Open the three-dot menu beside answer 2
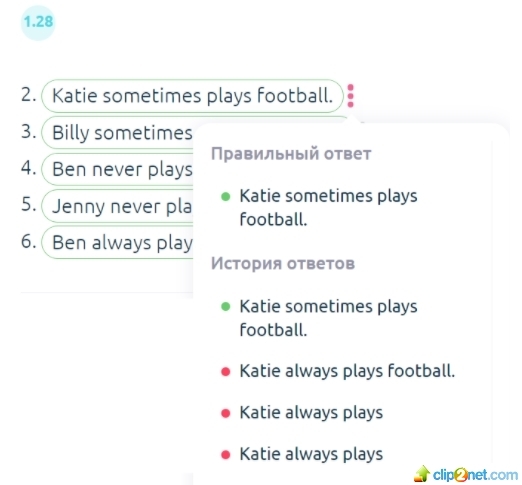The height and width of the screenshot is (485, 522). click(x=350, y=96)
